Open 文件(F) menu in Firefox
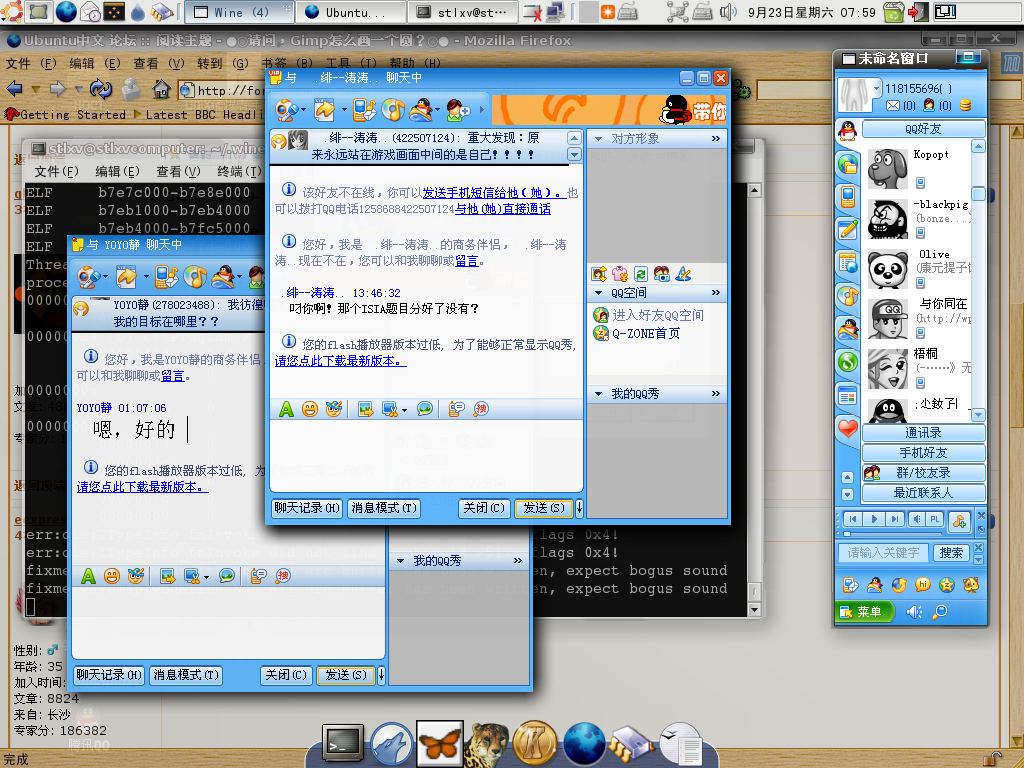The height and width of the screenshot is (768, 1024). [x=31, y=63]
